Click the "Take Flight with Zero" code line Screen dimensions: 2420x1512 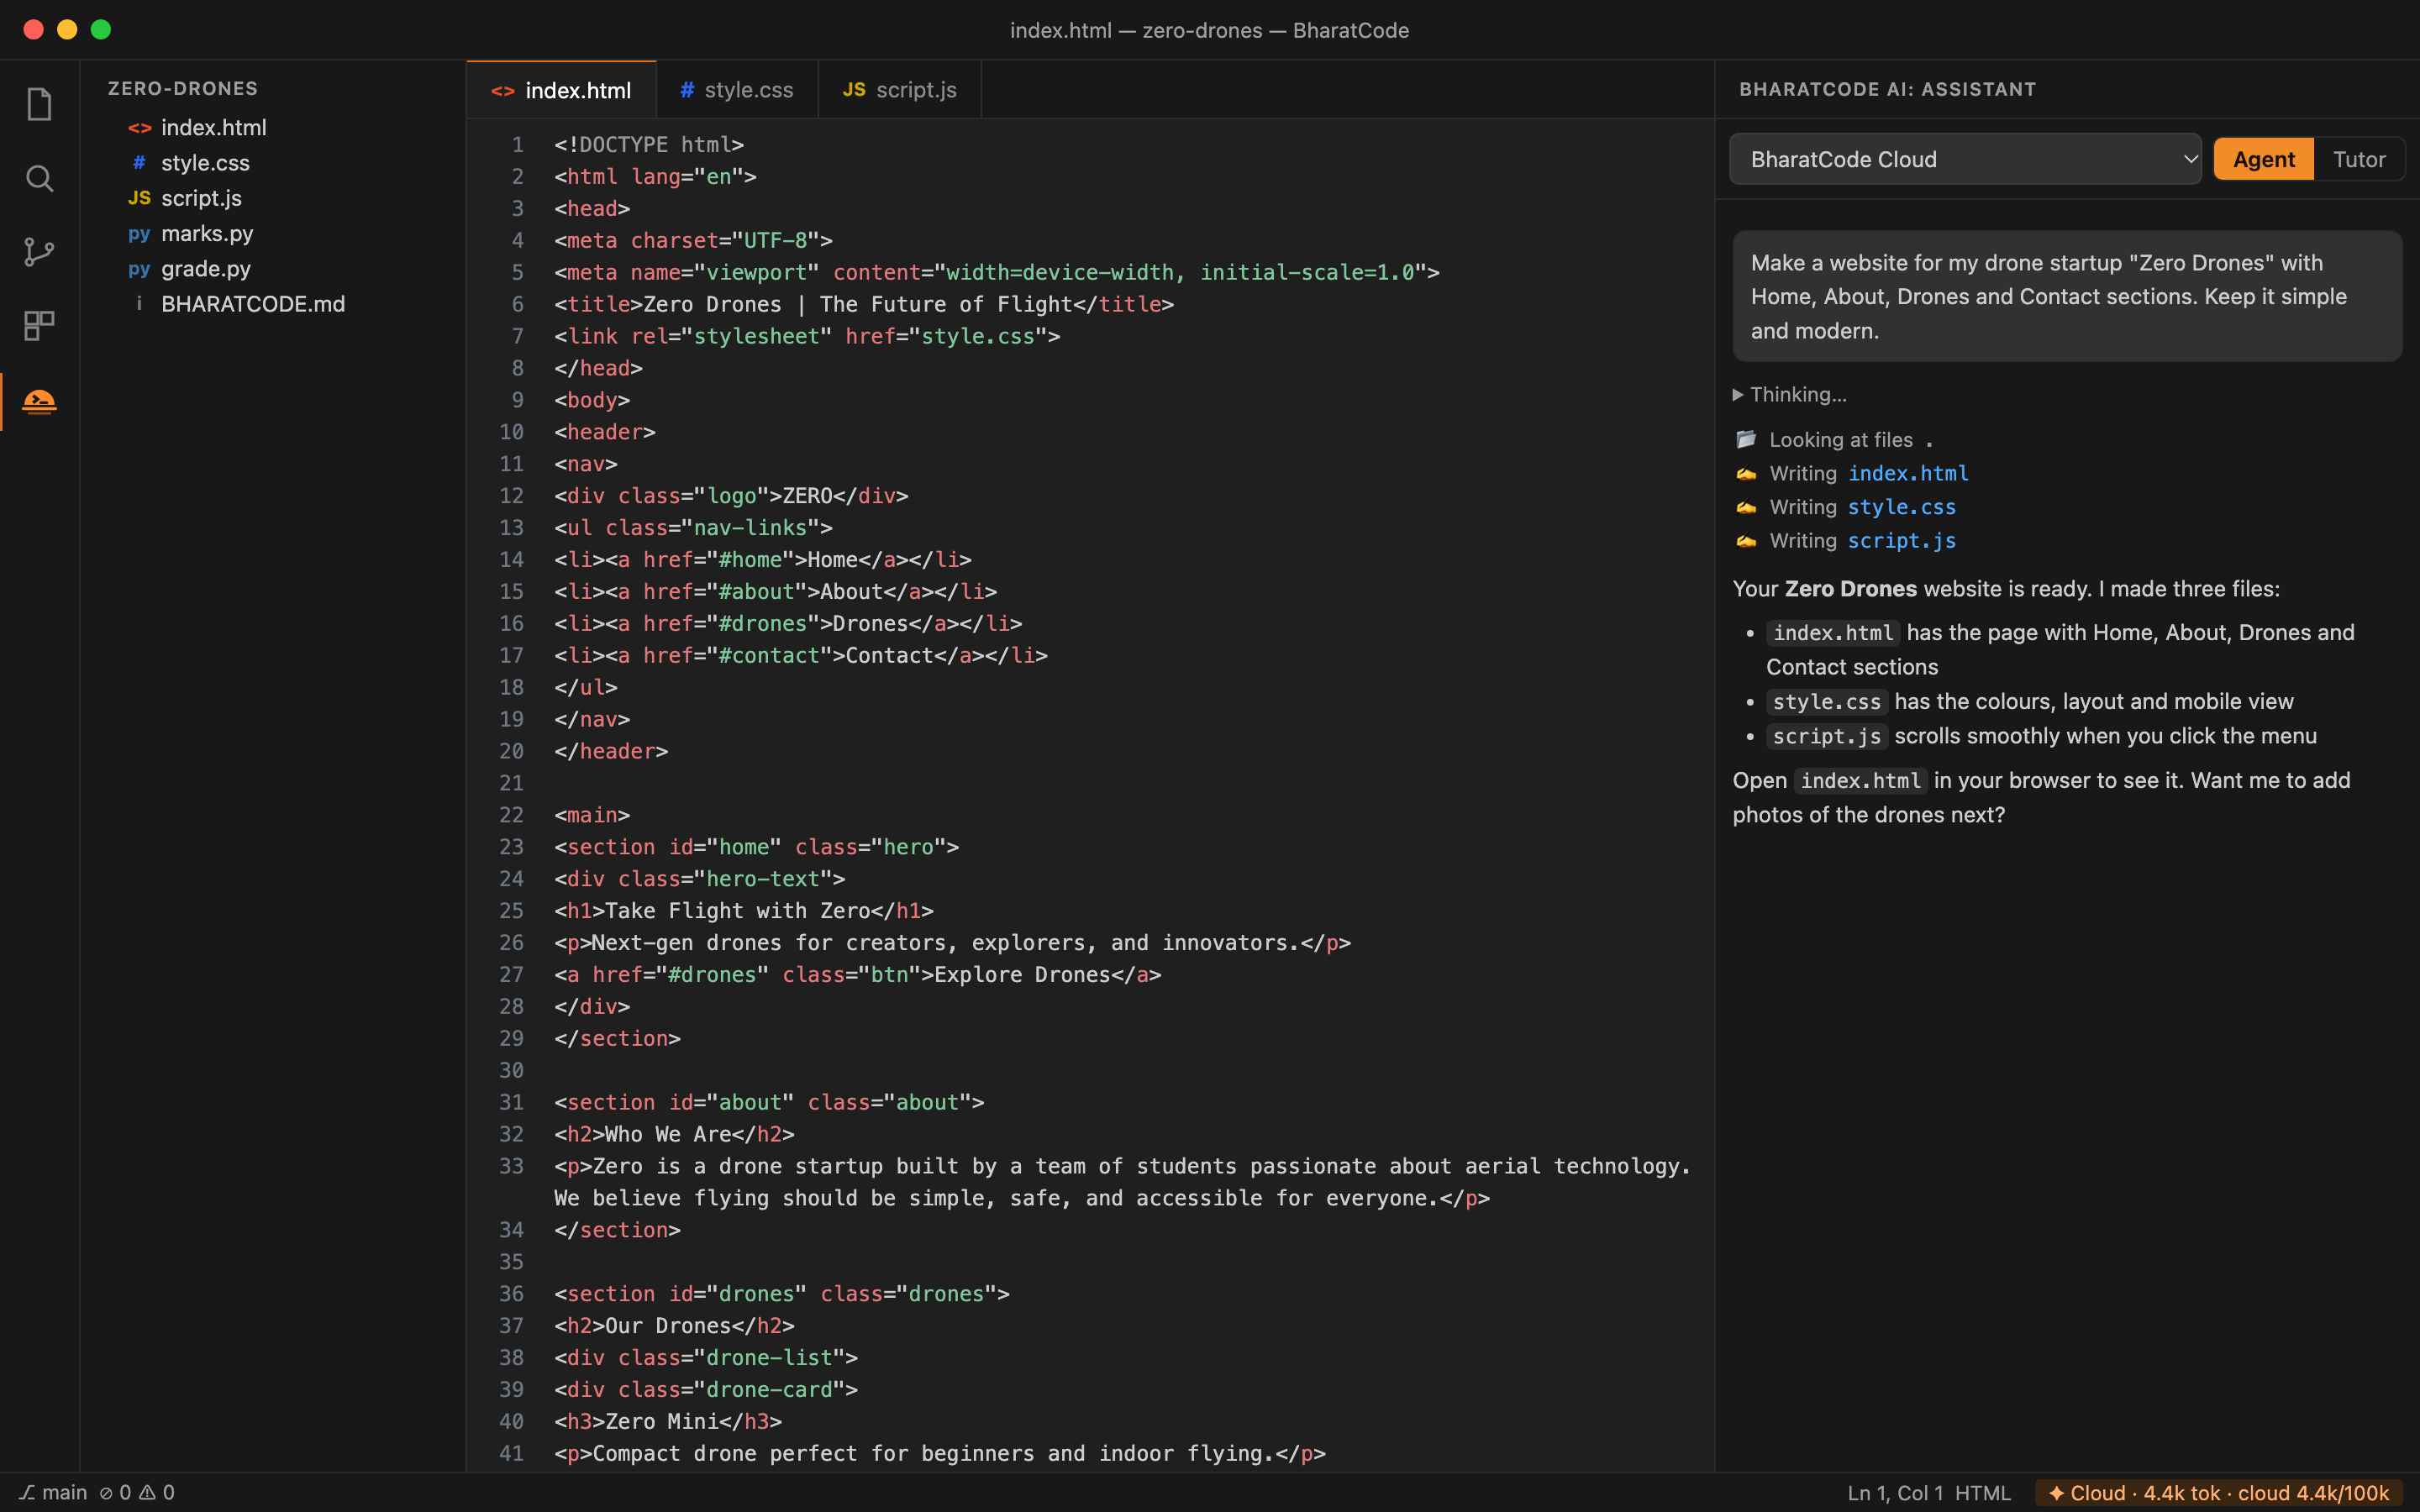click(744, 911)
